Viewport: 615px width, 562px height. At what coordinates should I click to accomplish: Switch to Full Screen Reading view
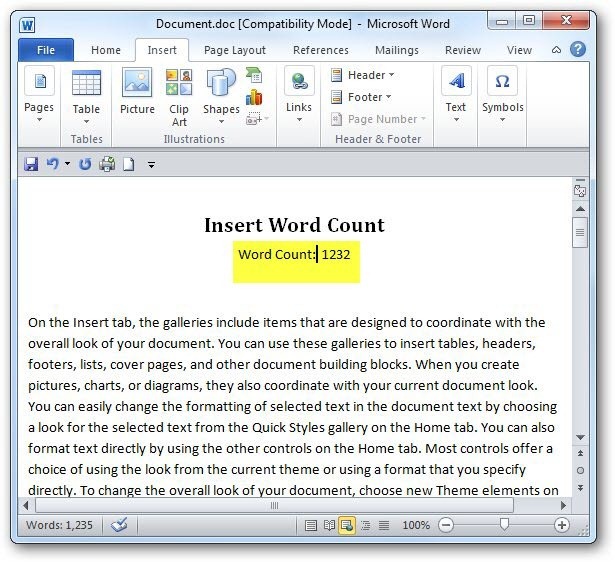point(329,525)
